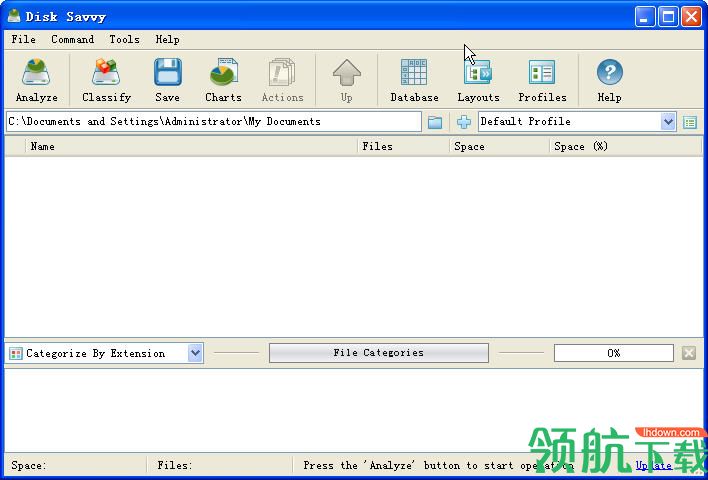Maximize the Disk Savvy window
The image size is (708, 480).
click(x=668, y=17)
